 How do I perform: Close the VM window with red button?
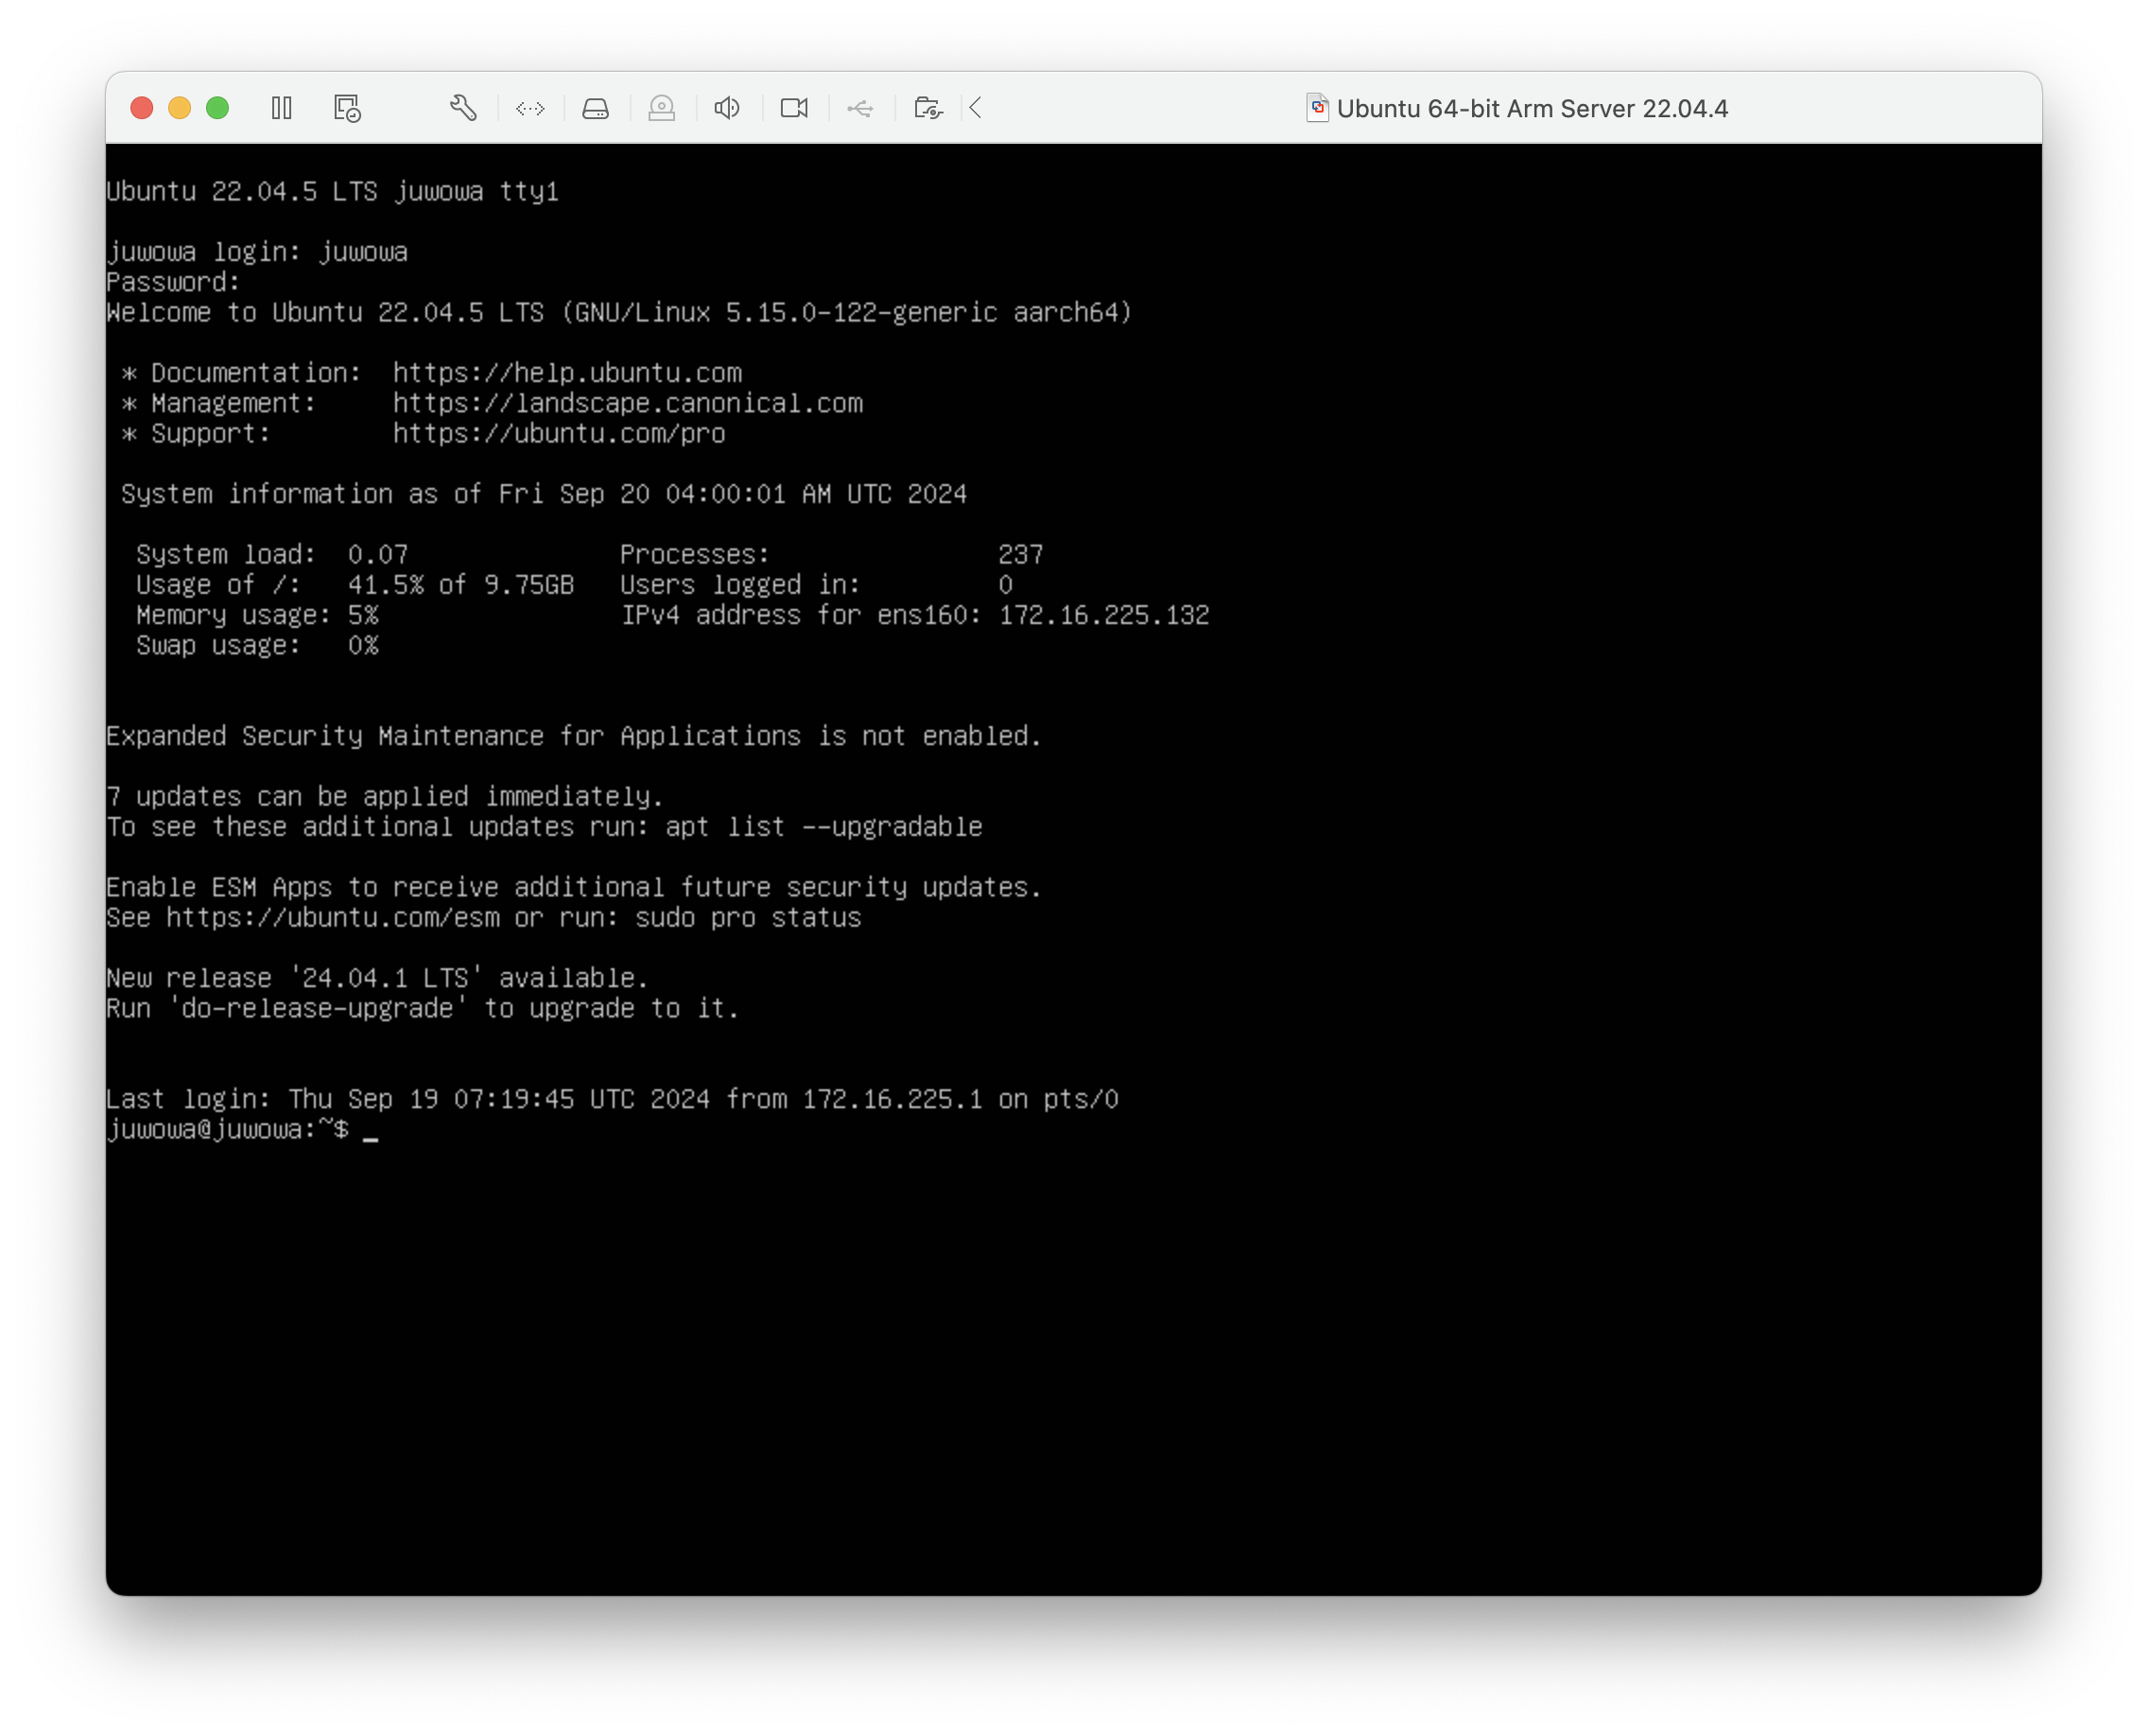(x=142, y=108)
